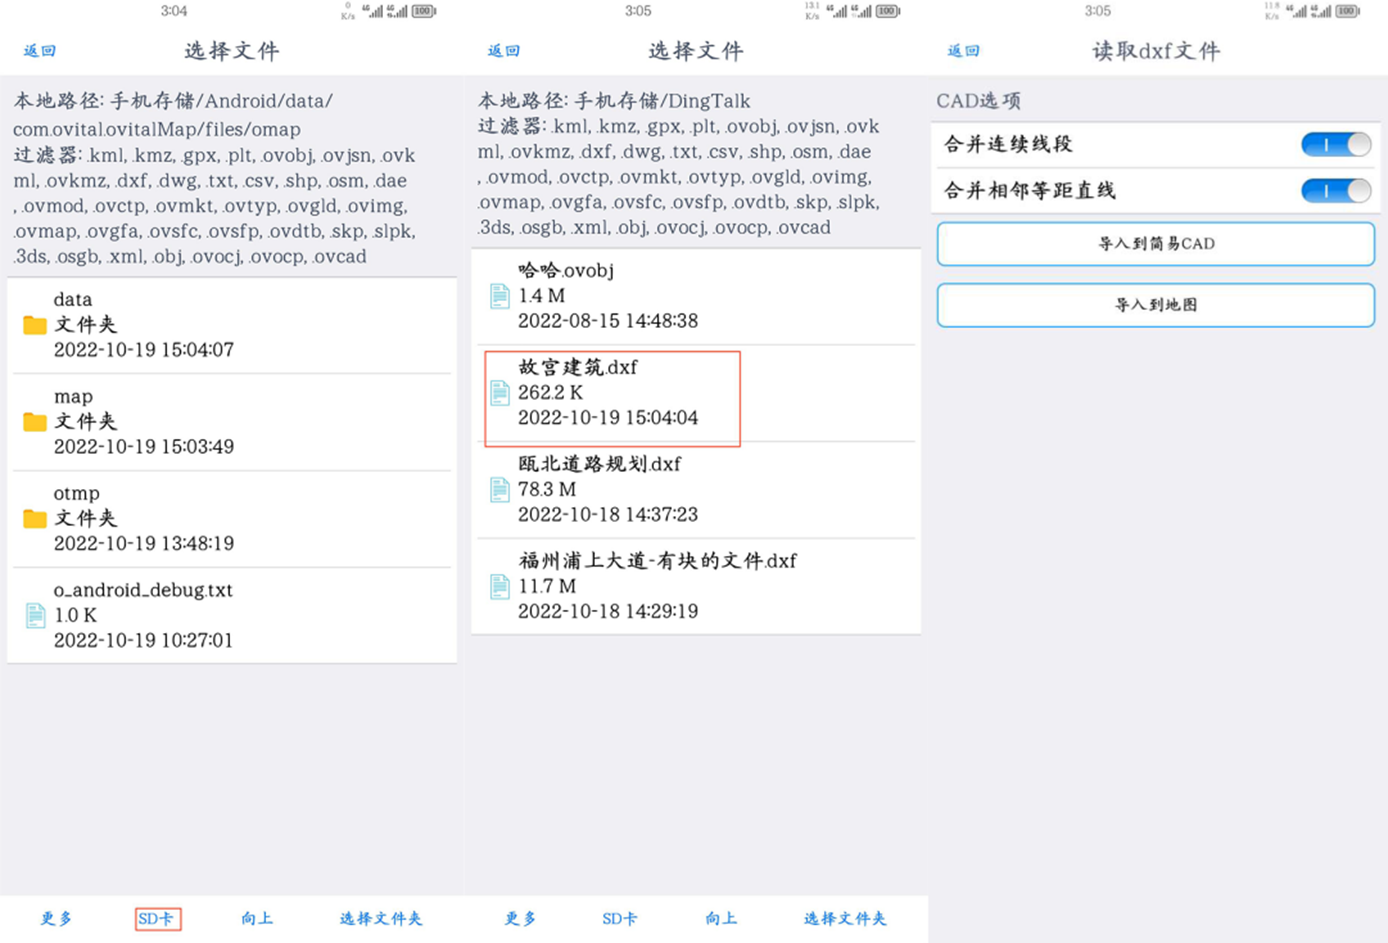
Task: Tap the highlighted SD卡 tab
Action: pos(157,918)
